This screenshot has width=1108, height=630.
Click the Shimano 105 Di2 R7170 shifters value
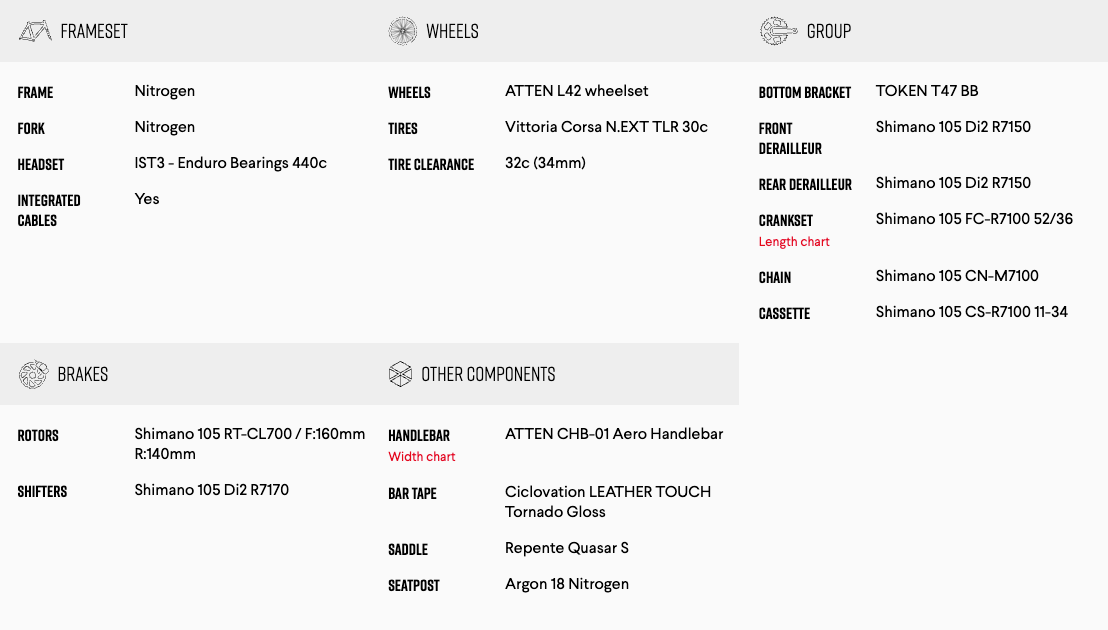click(x=212, y=490)
